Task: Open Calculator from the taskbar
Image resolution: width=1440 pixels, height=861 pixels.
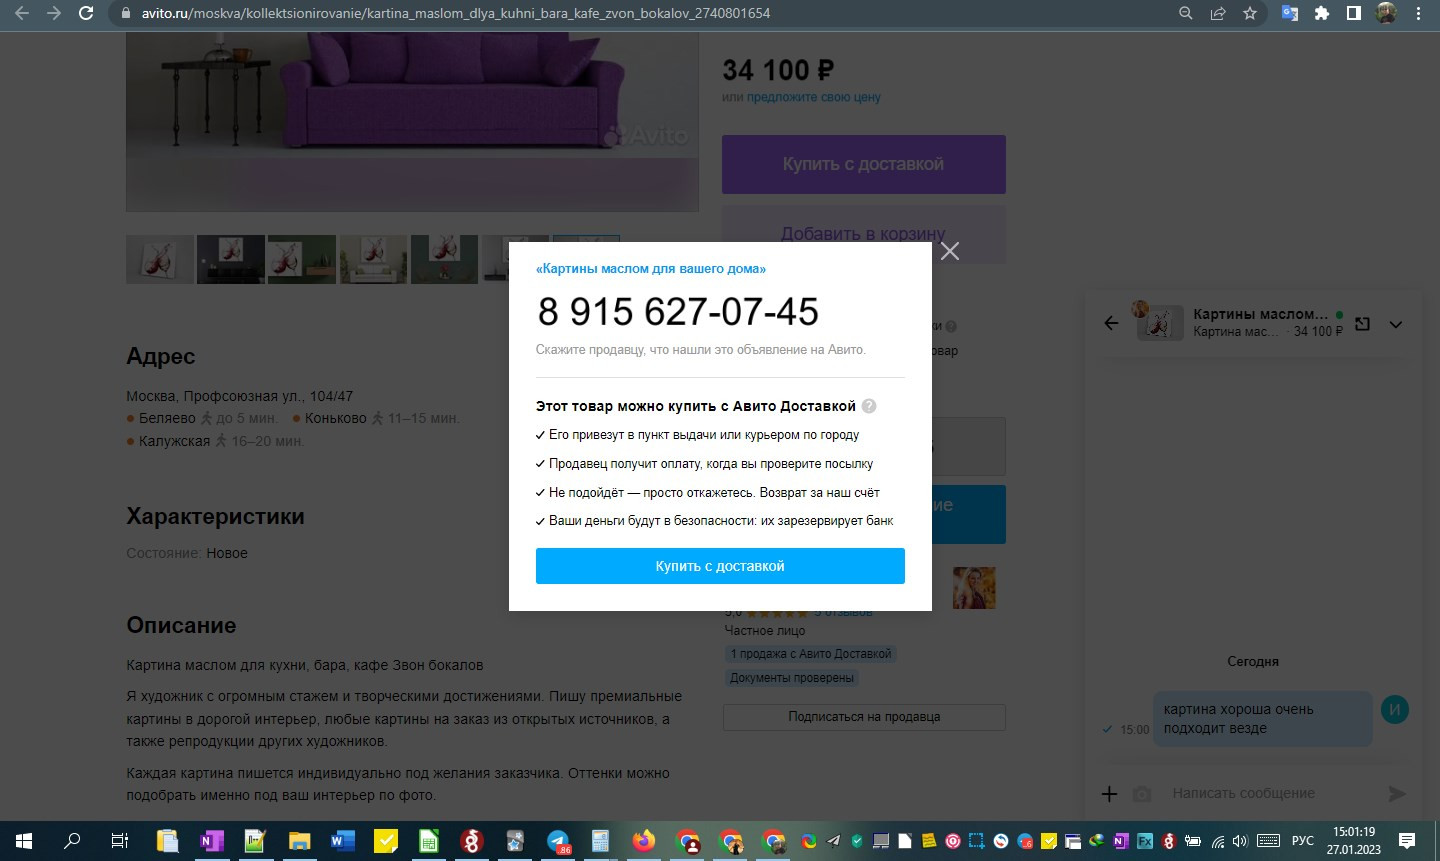Action: click(x=600, y=841)
